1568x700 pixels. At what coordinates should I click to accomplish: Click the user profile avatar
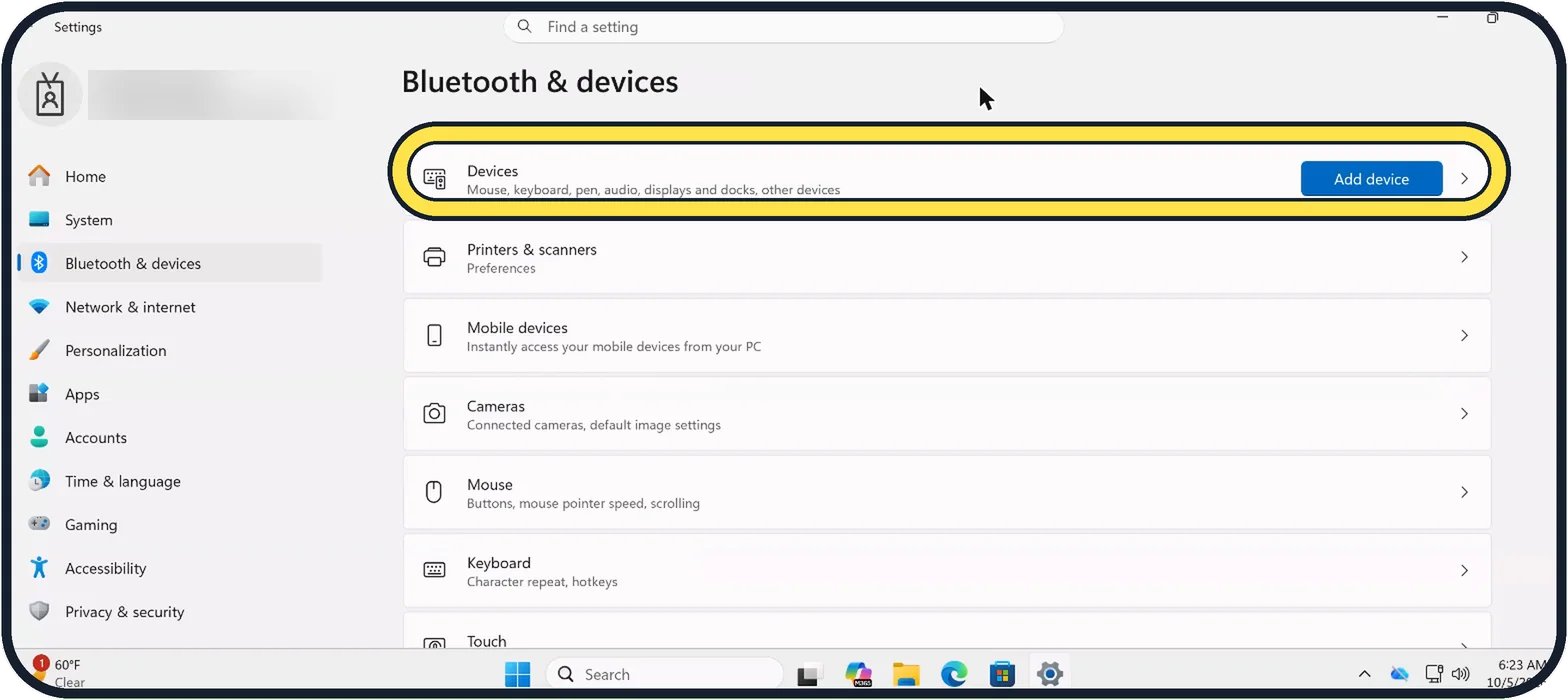[50, 95]
